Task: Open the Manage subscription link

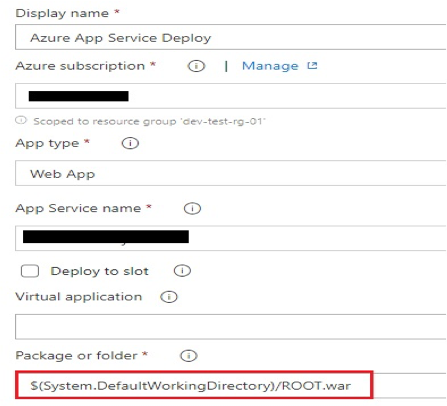Action: [x=270, y=66]
